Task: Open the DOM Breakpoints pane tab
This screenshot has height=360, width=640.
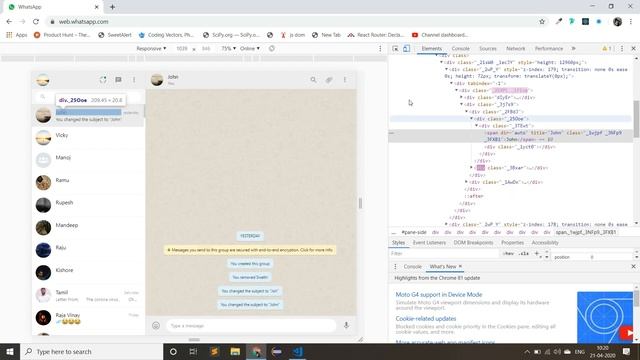Action: coord(473,242)
